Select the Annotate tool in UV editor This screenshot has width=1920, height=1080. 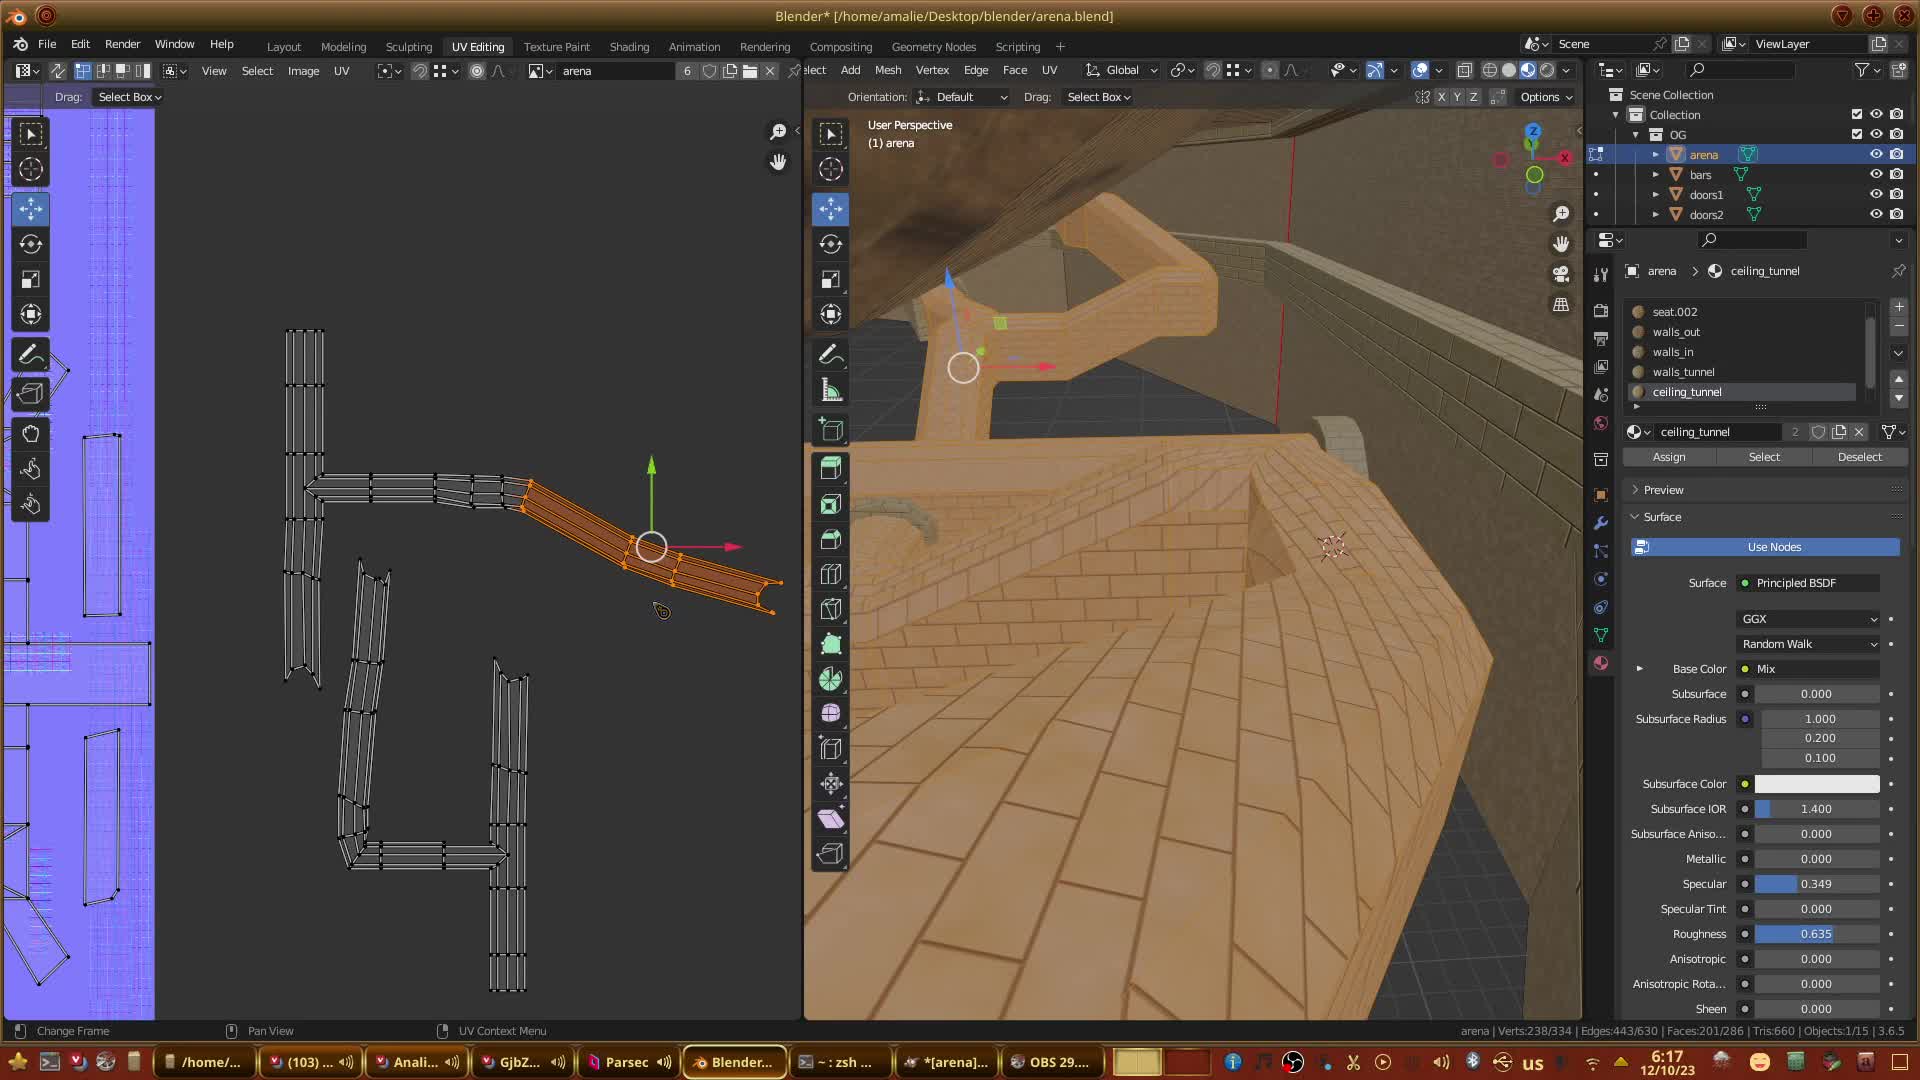tap(30, 355)
